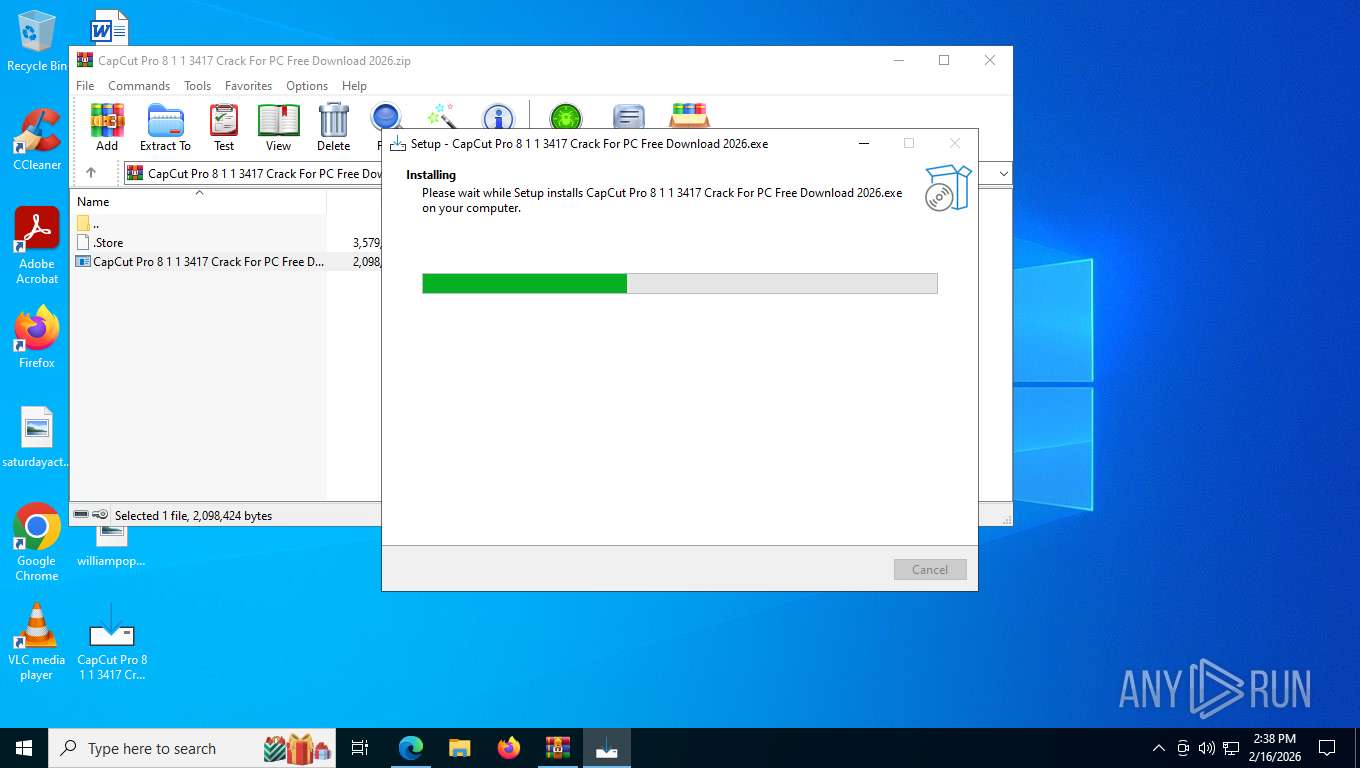Click the View file toolbar icon

[x=278, y=127]
